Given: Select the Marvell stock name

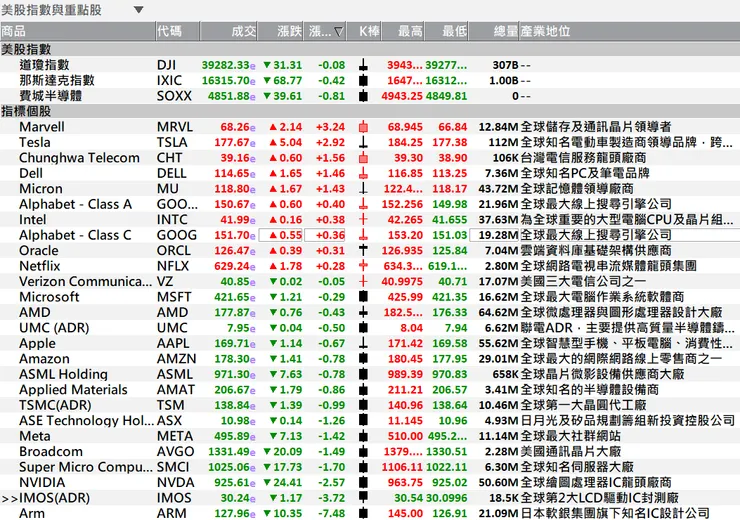Looking at the screenshot, I should (x=42, y=127).
